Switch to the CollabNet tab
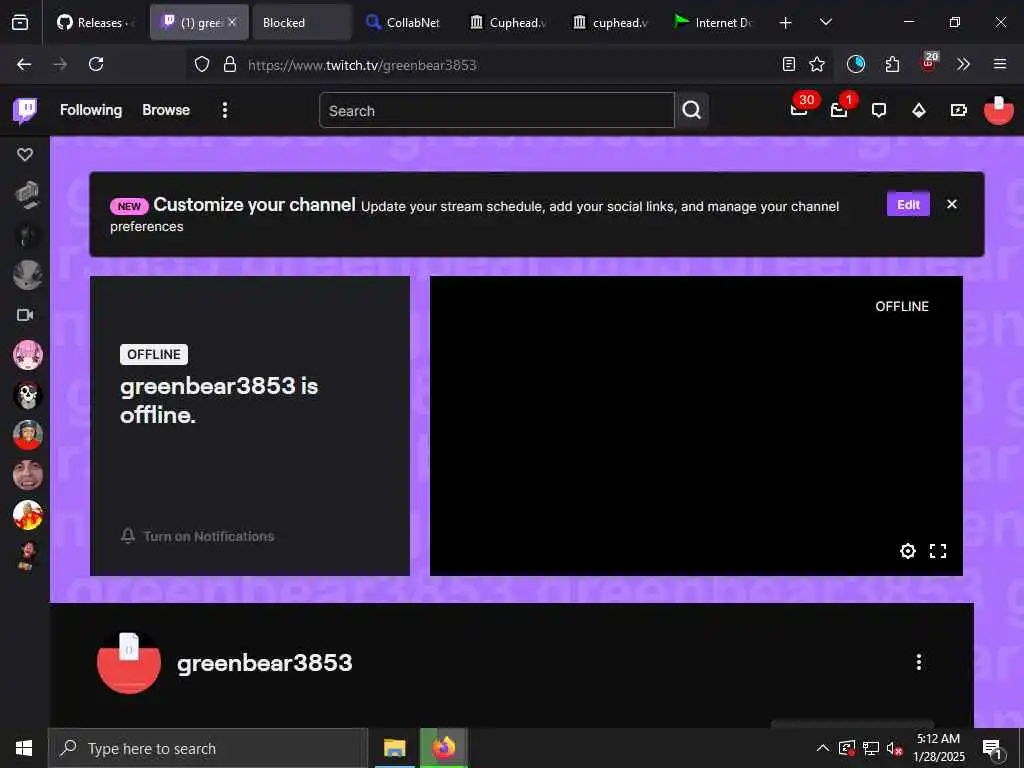 [403, 22]
